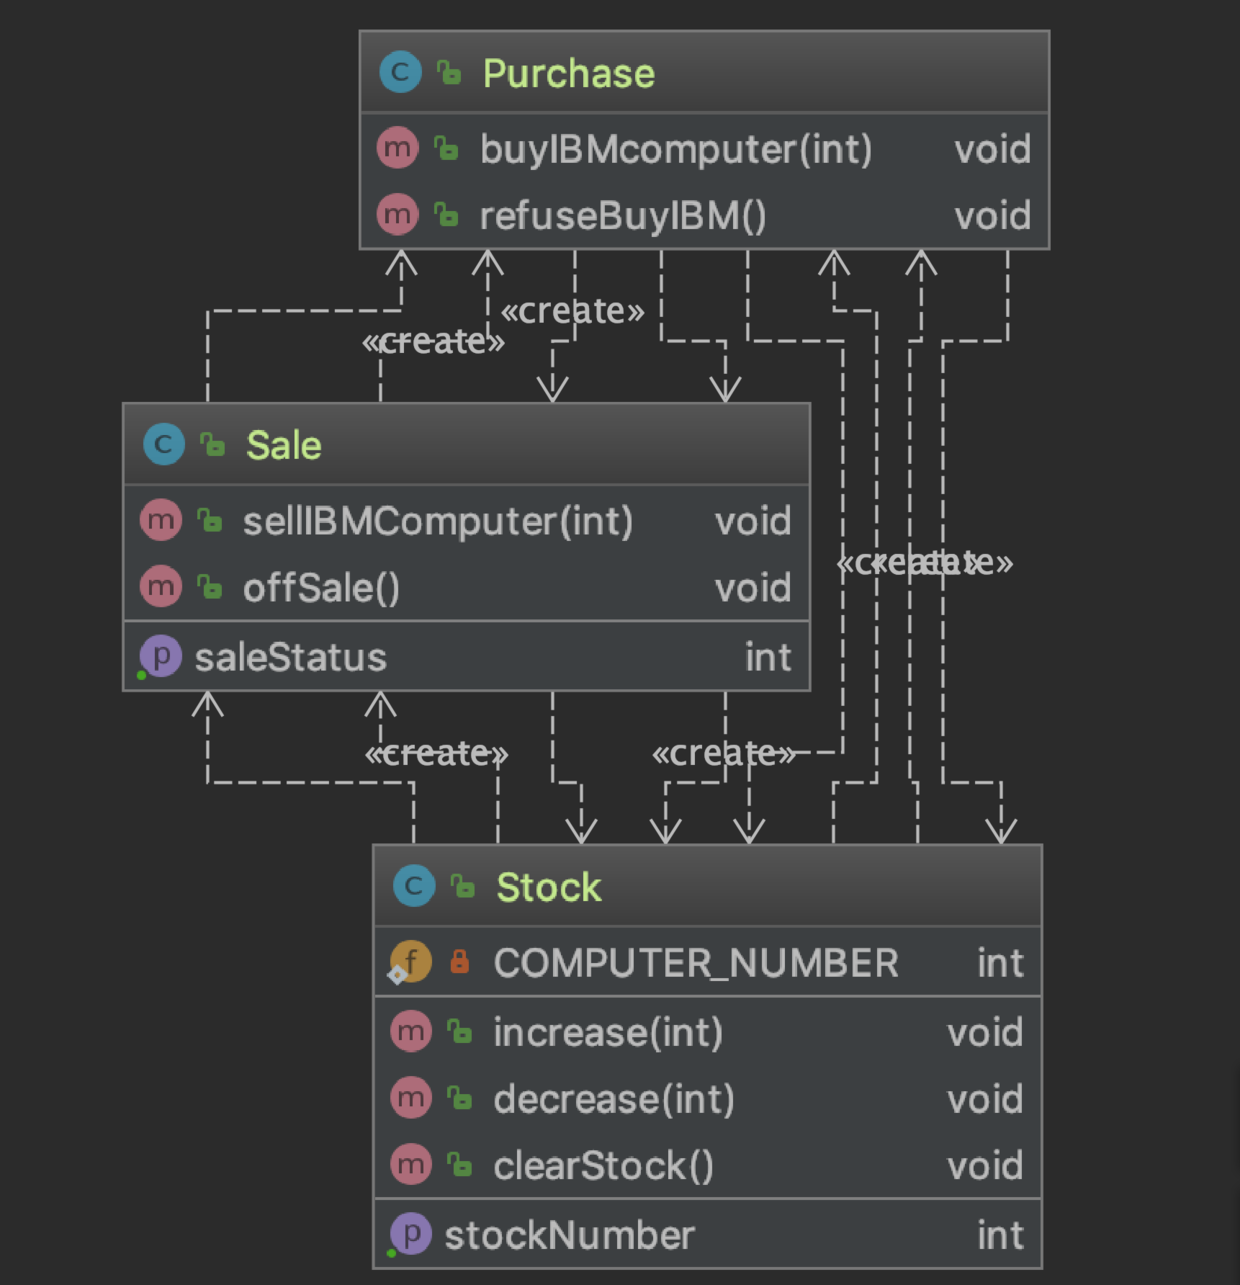Viewport: 1240px width, 1285px height.
Task: Click the property icon for saleStatus
Action: [160, 657]
